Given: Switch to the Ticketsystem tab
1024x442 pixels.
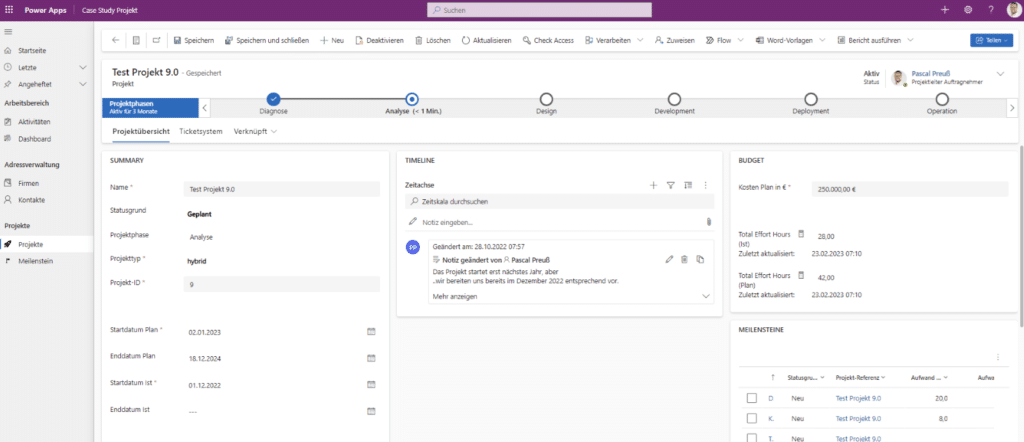Looking at the screenshot, I should pos(201,131).
